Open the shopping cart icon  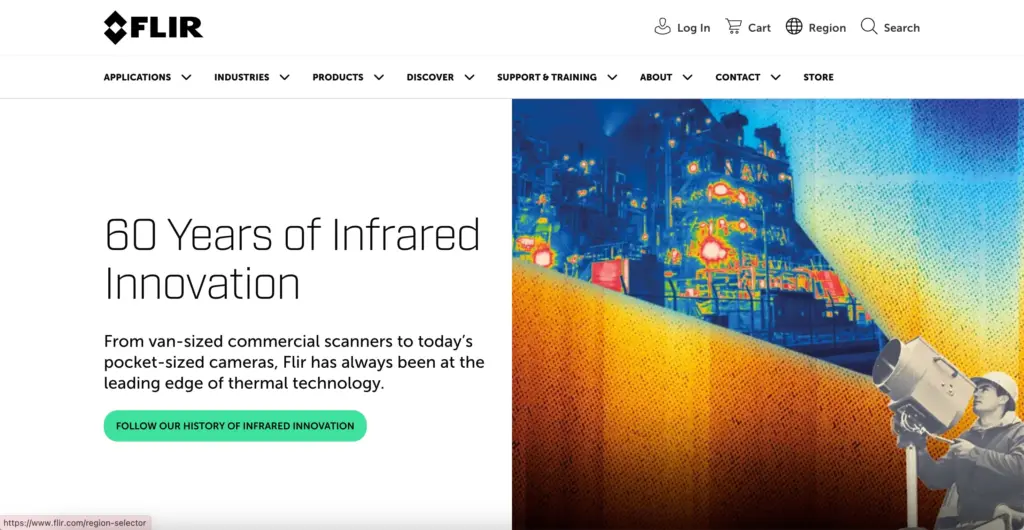734,27
